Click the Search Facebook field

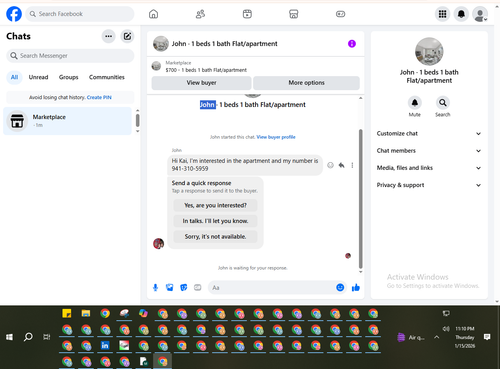coord(80,14)
